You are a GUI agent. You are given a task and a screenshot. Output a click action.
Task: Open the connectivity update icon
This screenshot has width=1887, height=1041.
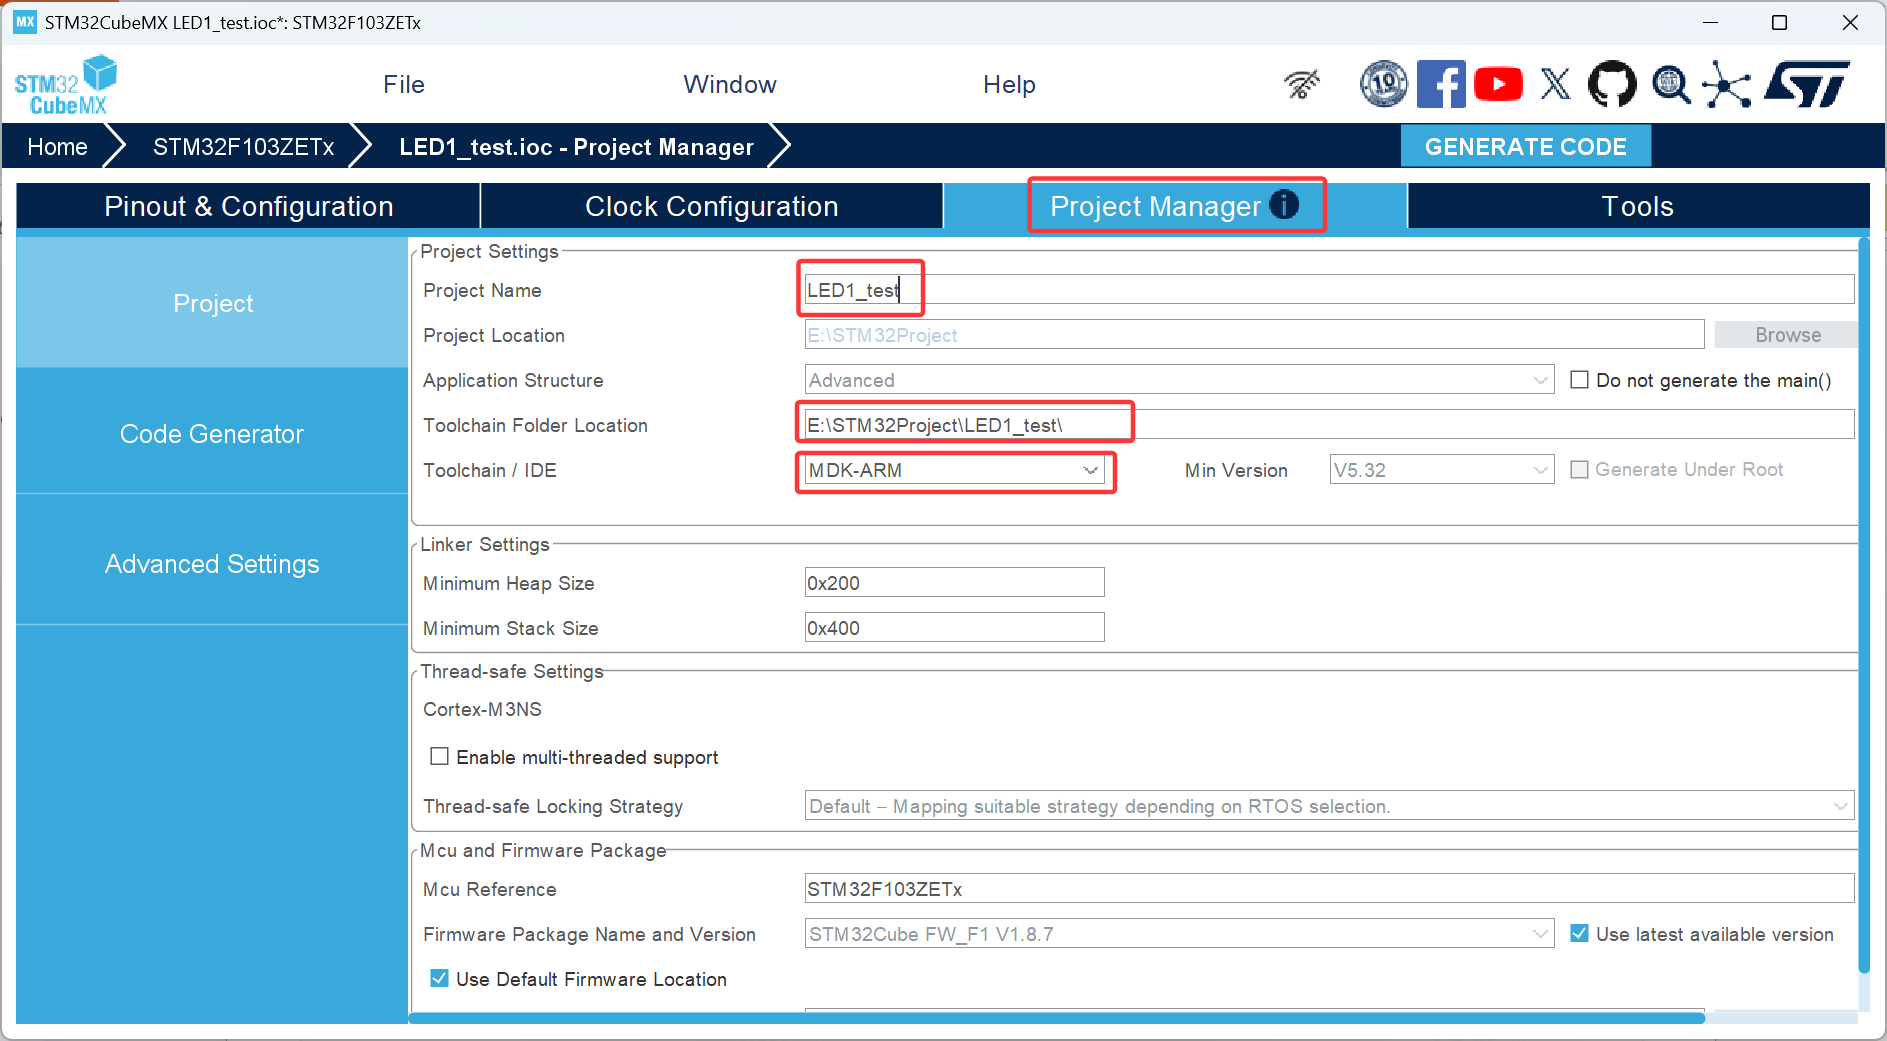1302,84
